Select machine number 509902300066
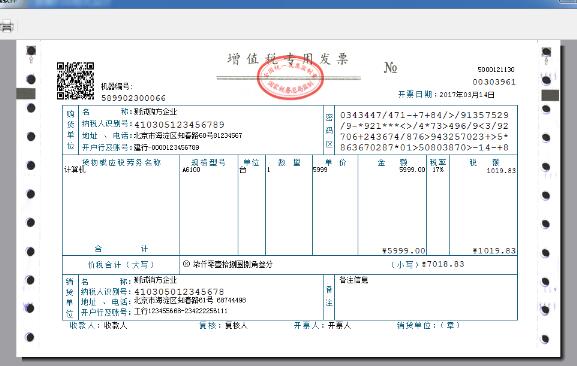577x366 pixels. [134, 98]
